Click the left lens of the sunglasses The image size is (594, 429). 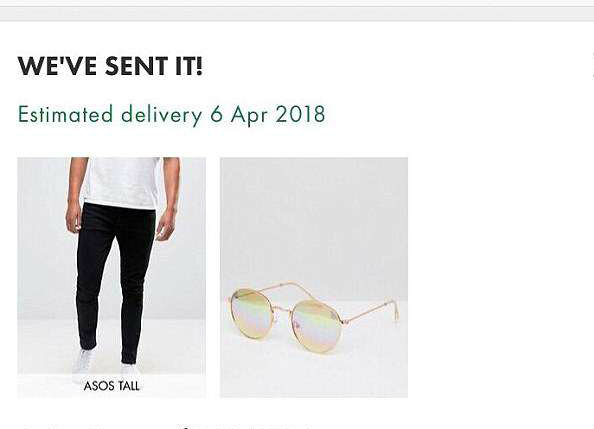(x=251, y=313)
